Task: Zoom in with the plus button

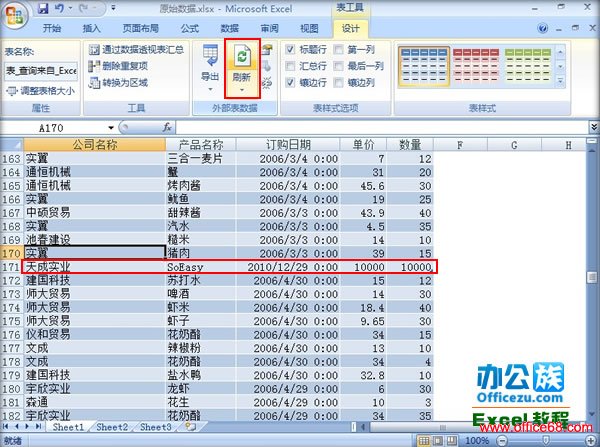Action: [590, 441]
